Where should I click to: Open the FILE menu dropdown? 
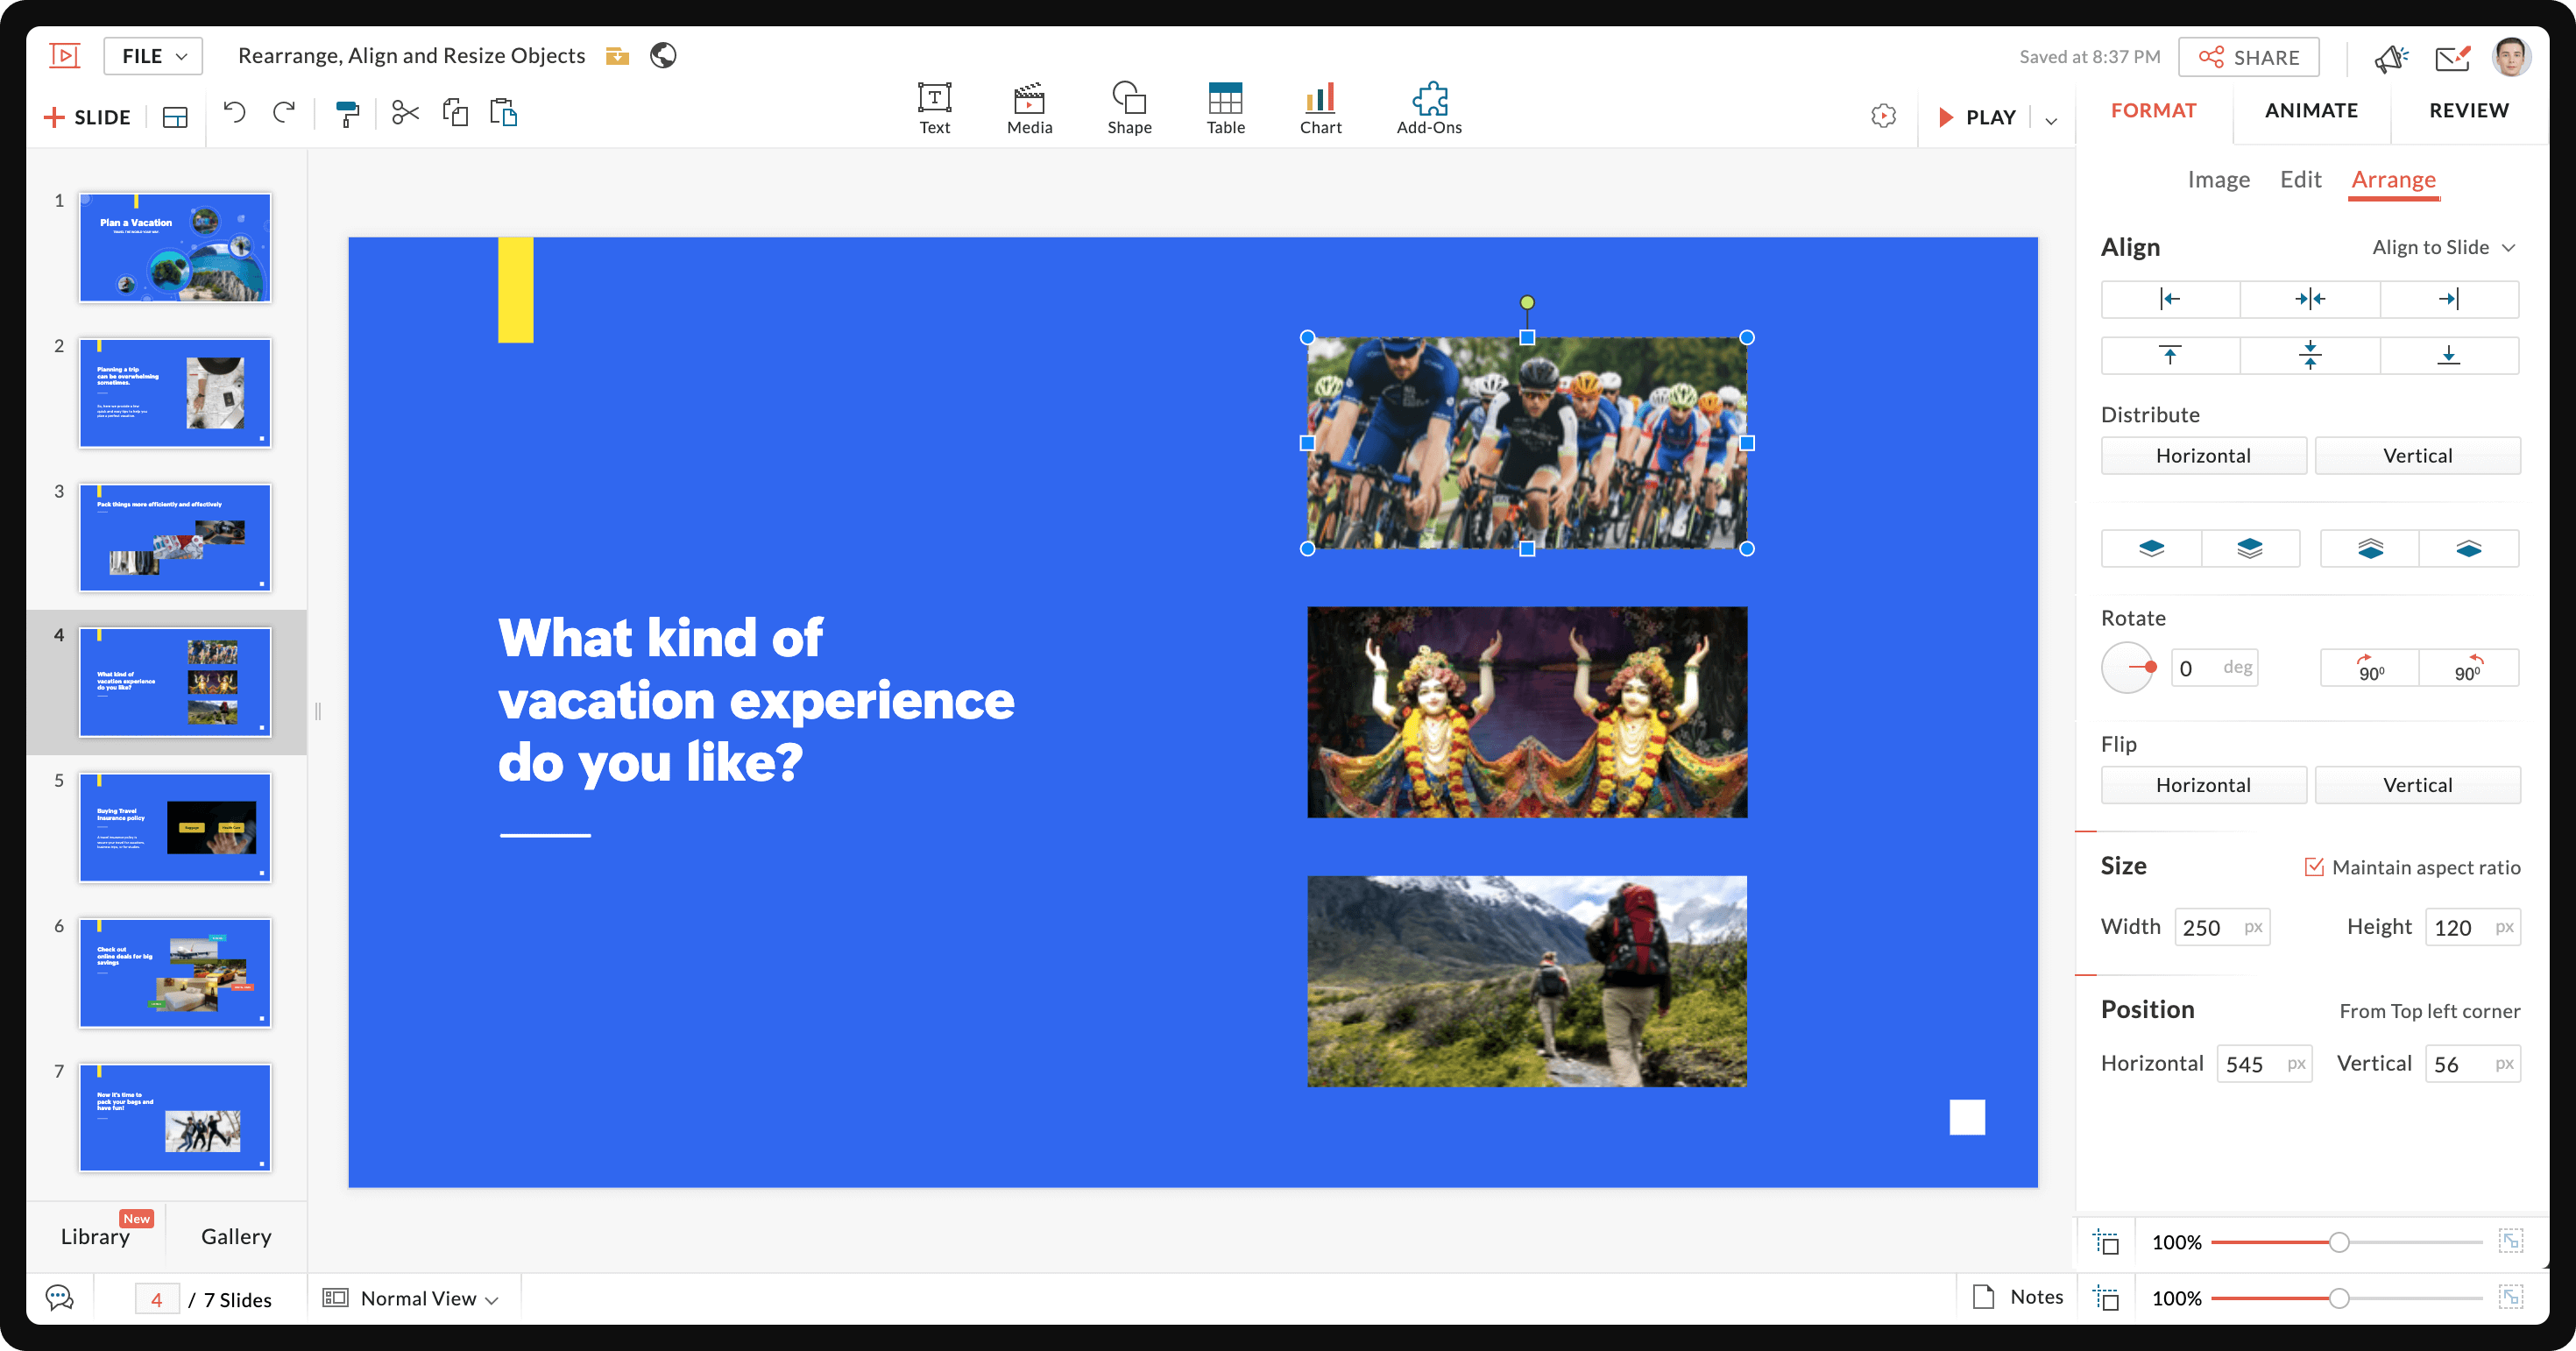153,56
